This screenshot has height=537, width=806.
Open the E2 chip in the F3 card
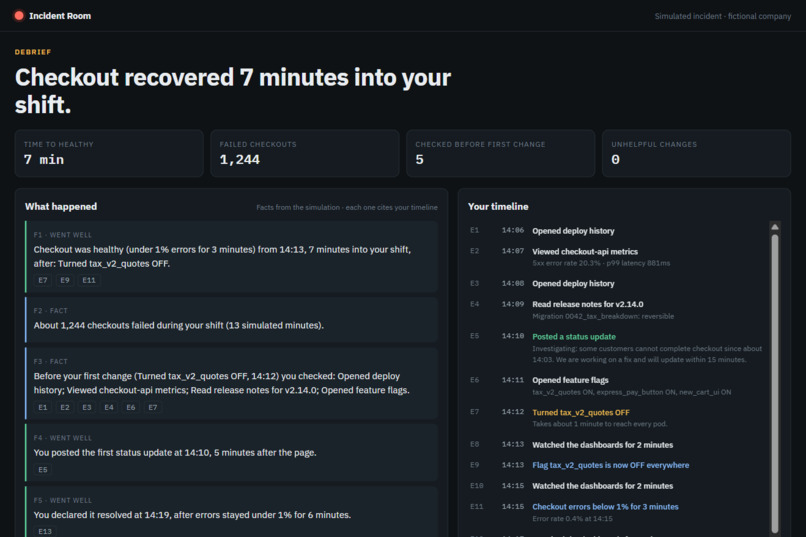click(65, 407)
